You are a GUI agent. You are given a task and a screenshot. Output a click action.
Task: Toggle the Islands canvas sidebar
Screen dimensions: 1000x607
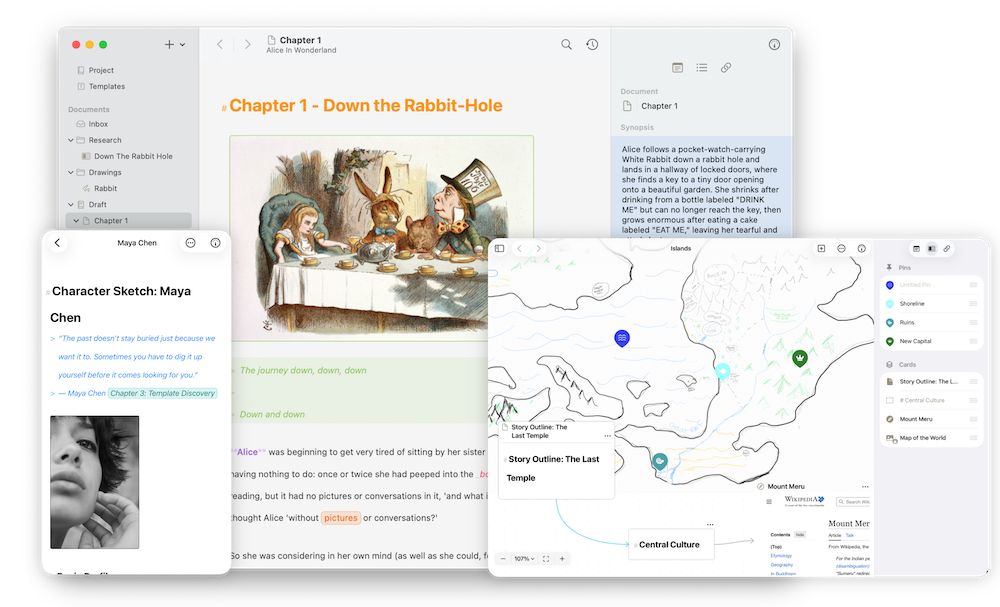499,249
